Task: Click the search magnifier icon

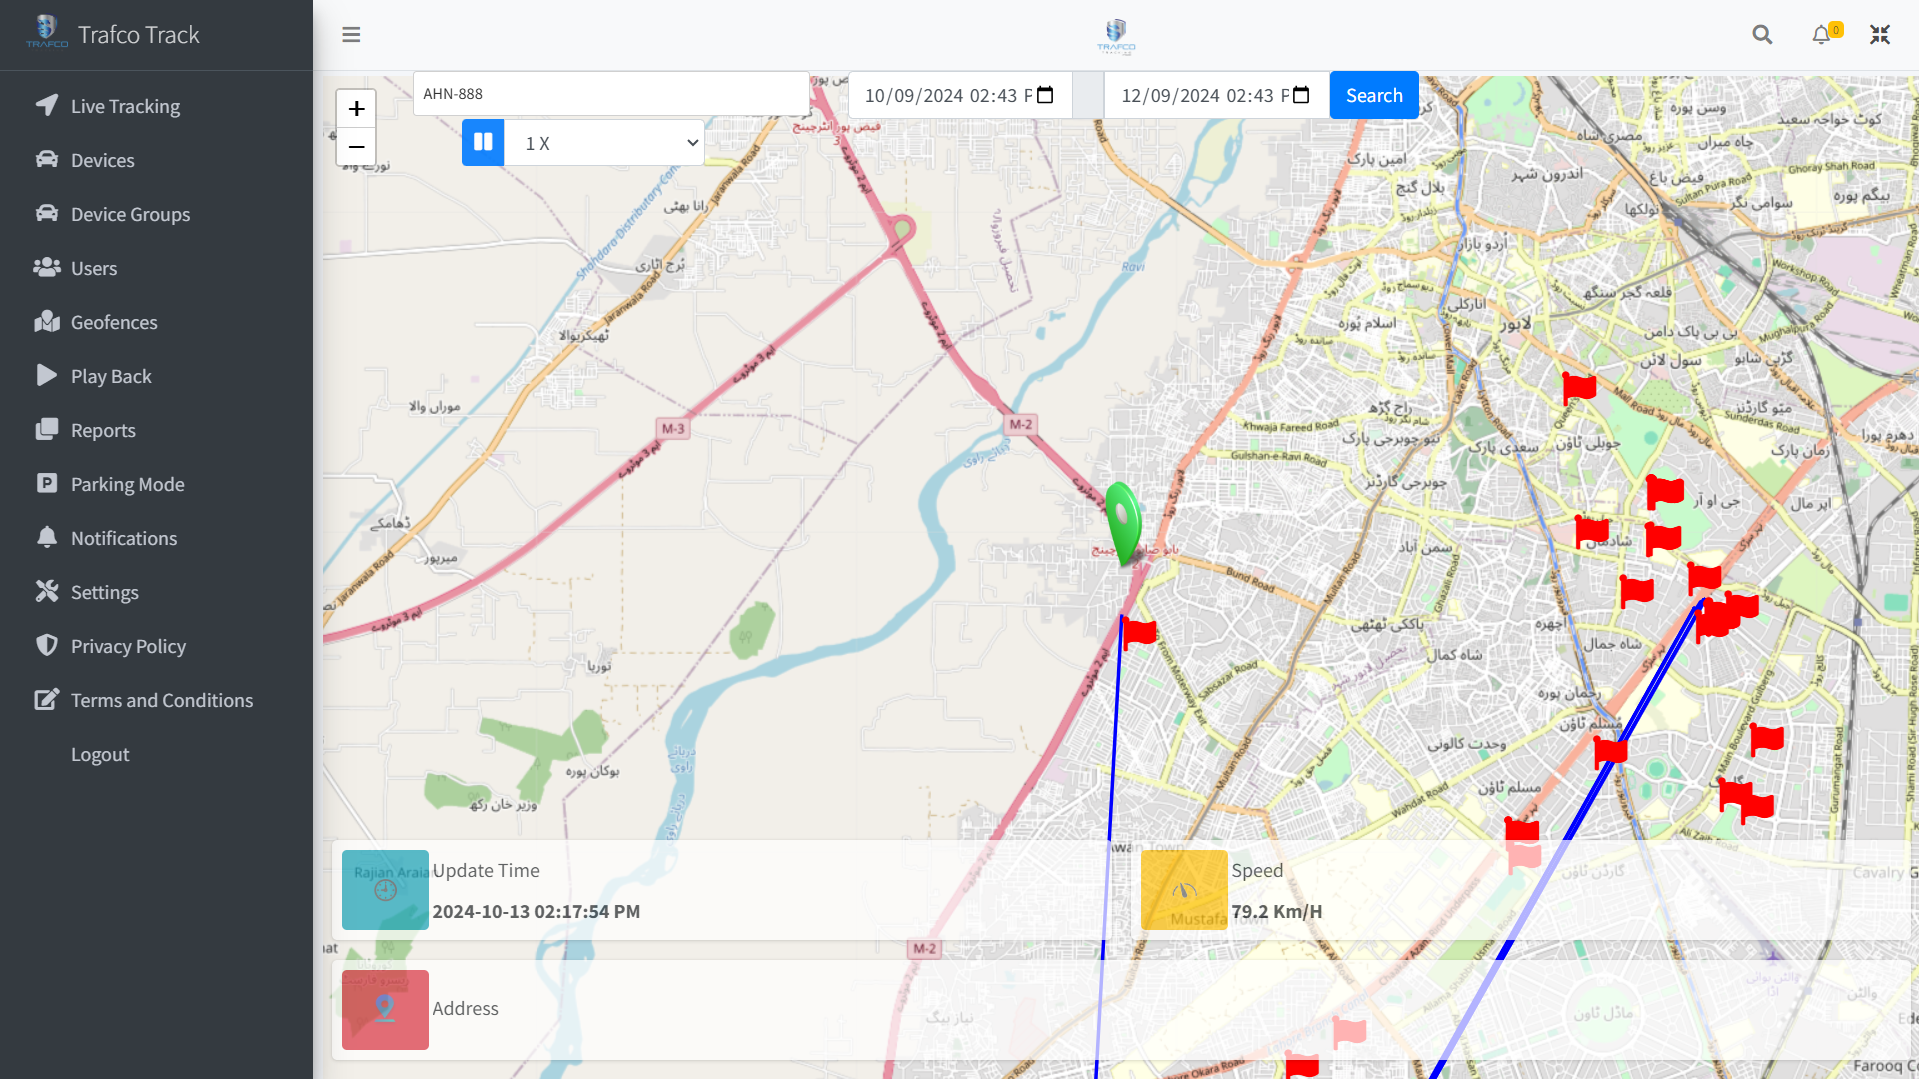Action: (x=1761, y=34)
